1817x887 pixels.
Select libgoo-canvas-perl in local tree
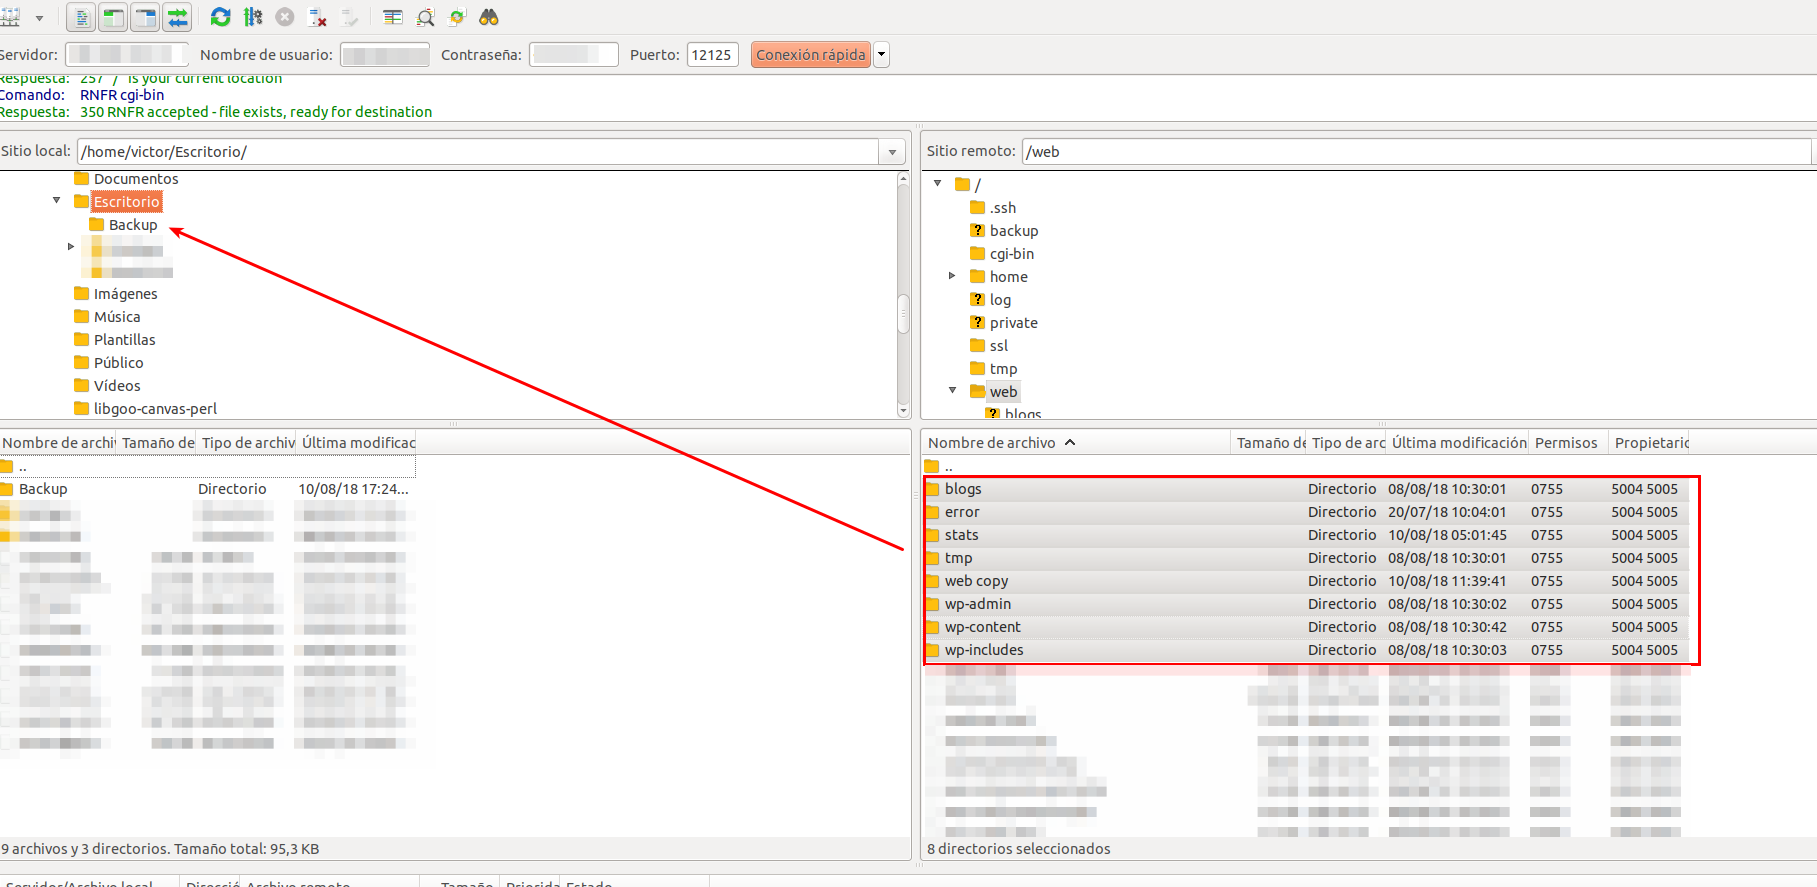(155, 409)
